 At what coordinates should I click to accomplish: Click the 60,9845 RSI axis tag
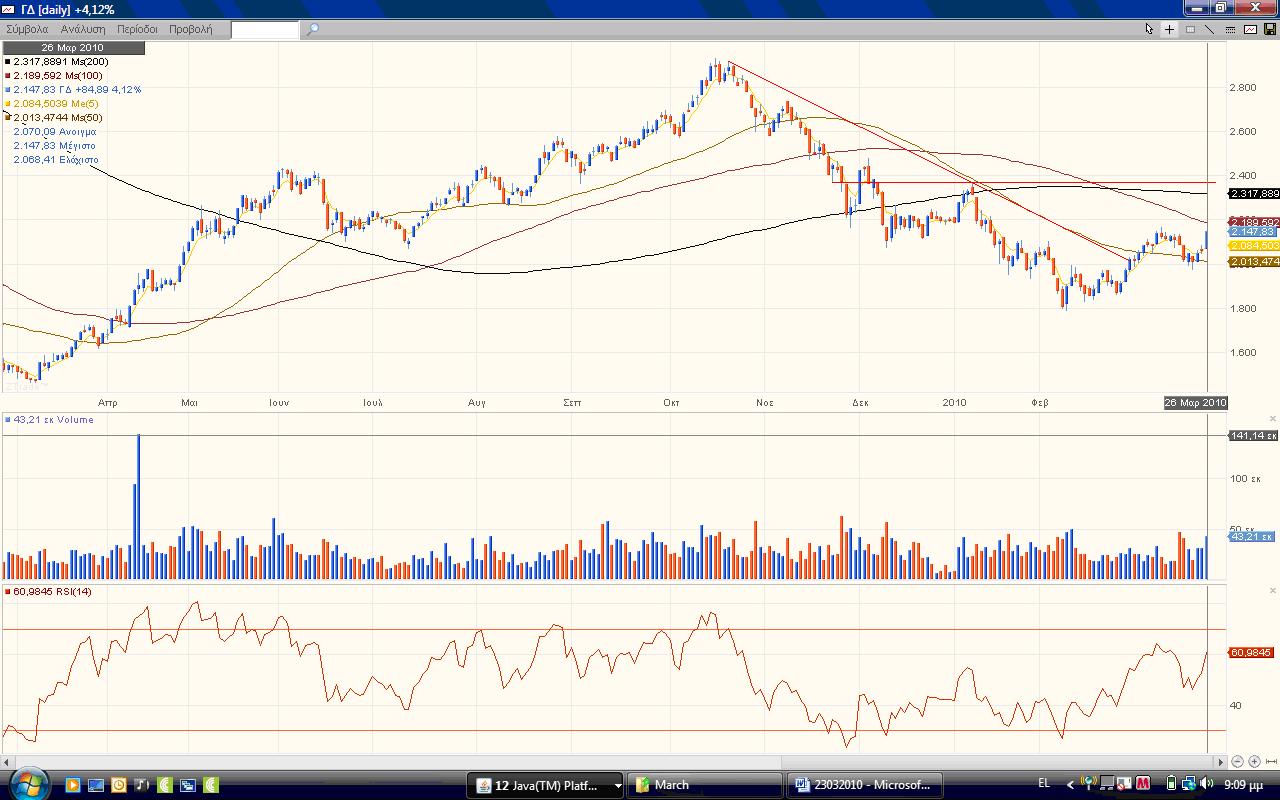pos(1251,653)
